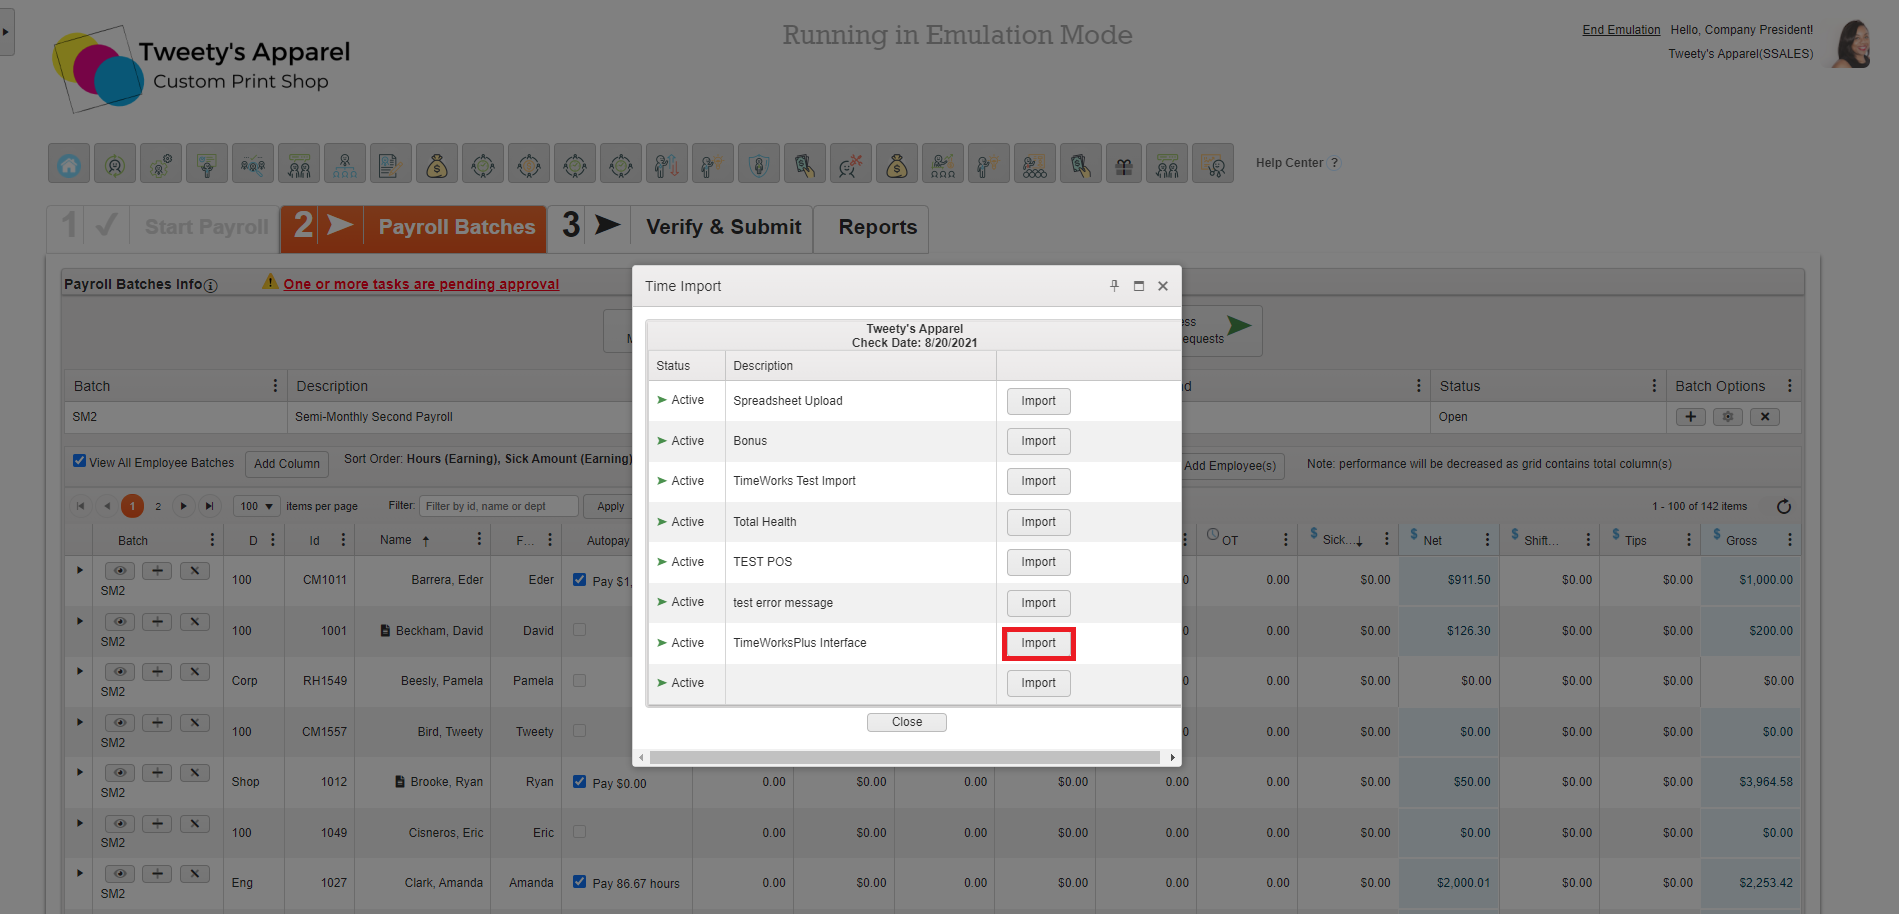Refresh the employee batches grid

point(1784,506)
